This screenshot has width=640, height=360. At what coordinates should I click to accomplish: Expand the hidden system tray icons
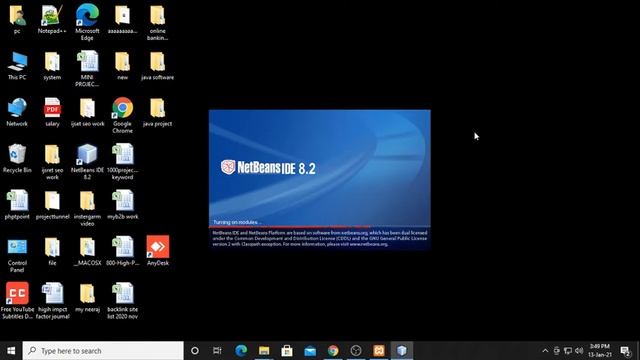point(545,351)
